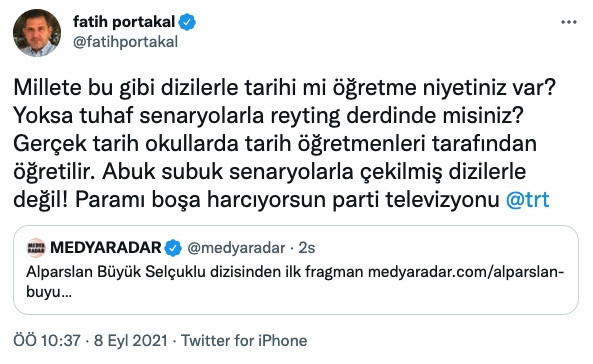
Task: Click the @medyaradar handle in the quoted tweet
Action: click(236, 248)
